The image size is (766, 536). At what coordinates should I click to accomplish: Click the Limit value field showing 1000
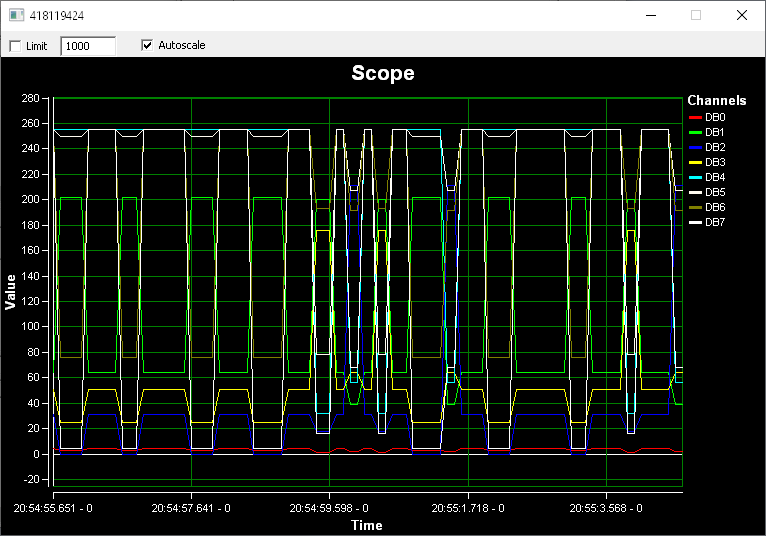(88, 46)
